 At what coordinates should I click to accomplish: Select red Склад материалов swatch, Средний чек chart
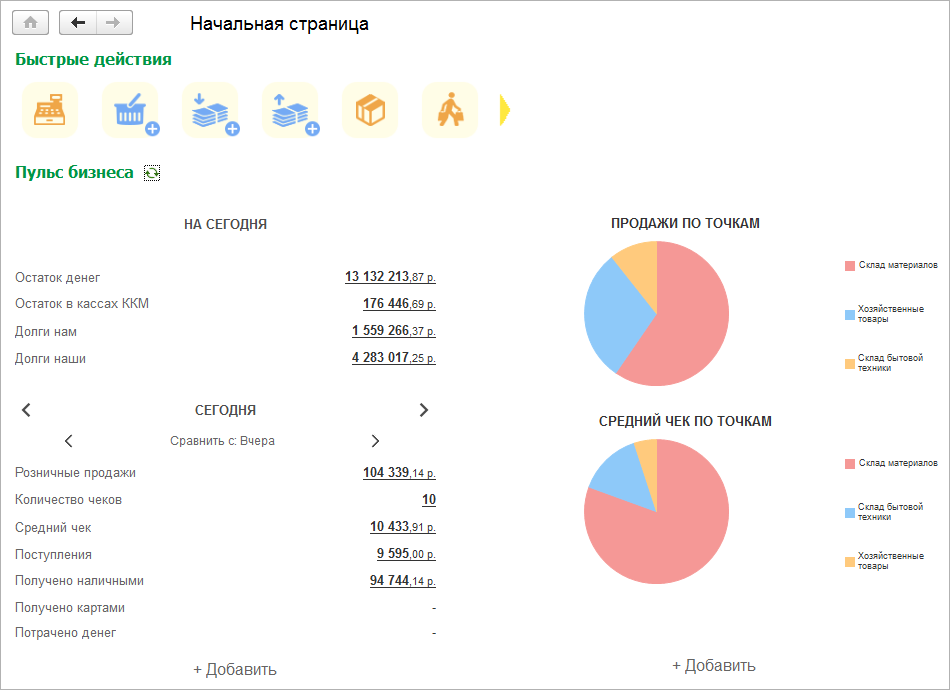point(850,463)
